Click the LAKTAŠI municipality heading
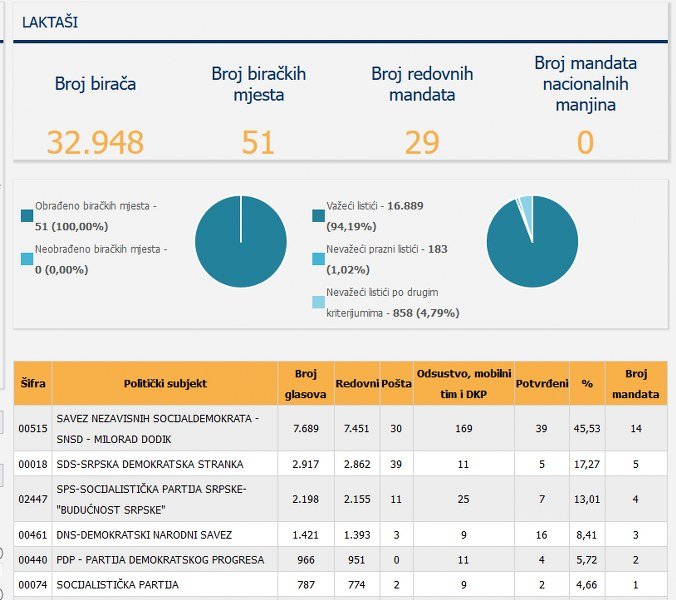Screen dimensions: 676x600 (x=50, y=21)
